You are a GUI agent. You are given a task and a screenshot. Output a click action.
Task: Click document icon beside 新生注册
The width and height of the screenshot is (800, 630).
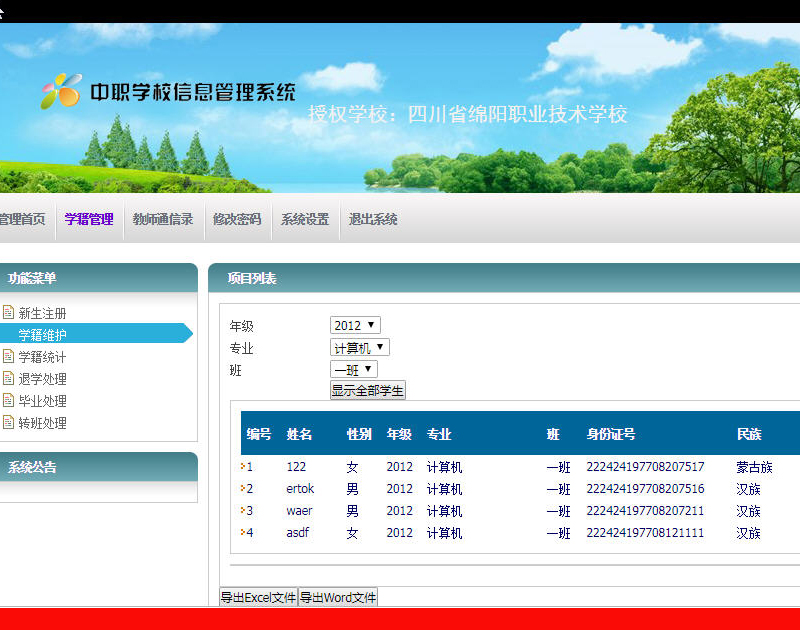[9, 313]
